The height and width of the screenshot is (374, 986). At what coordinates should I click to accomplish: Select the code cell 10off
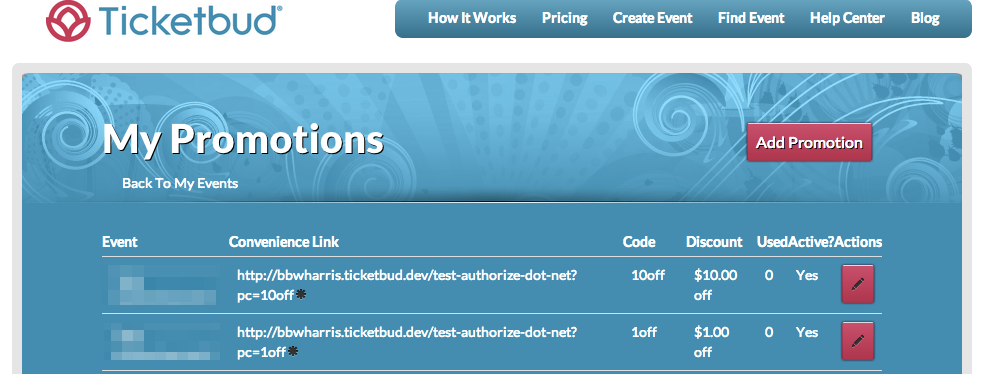tap(648, 275)
